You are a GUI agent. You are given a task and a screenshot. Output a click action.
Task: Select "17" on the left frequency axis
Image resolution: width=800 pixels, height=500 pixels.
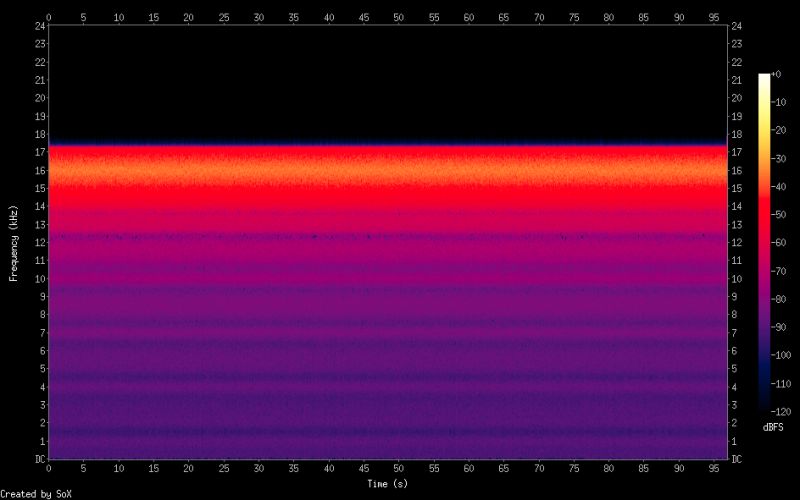pos(40,152)
